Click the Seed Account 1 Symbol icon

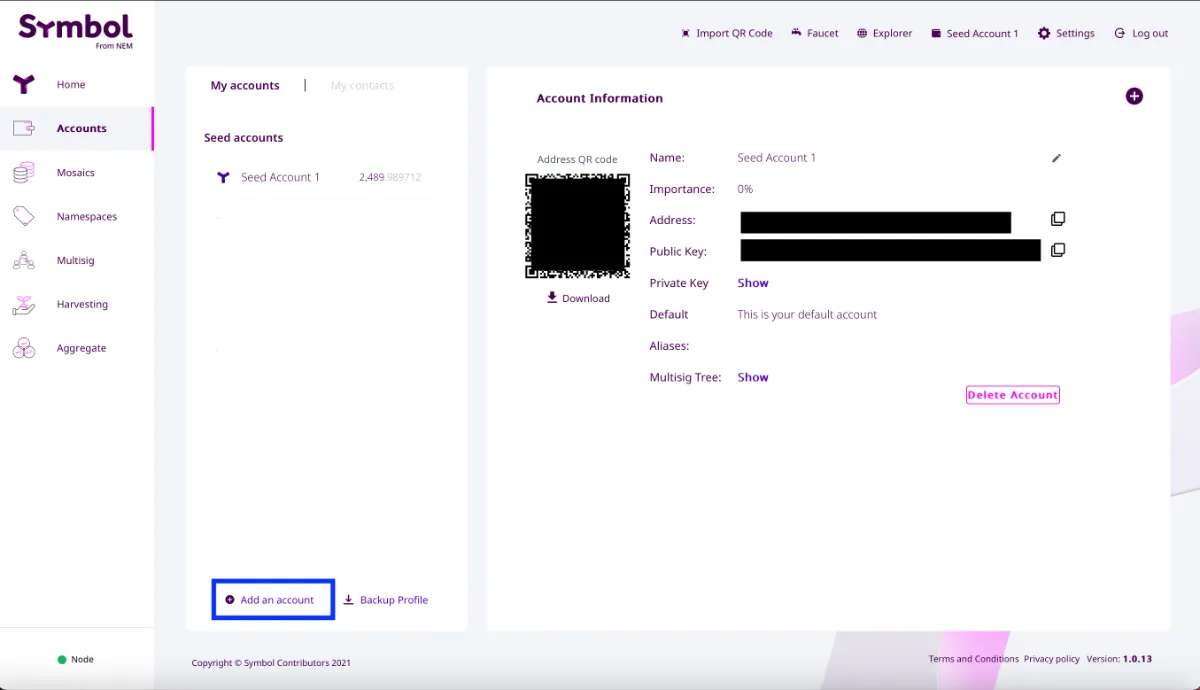pos(224,177)
